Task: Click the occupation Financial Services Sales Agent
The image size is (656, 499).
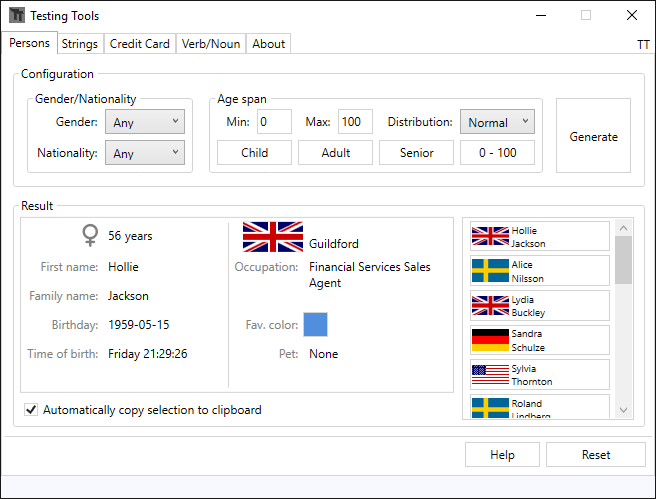Action: pos(370,275)
